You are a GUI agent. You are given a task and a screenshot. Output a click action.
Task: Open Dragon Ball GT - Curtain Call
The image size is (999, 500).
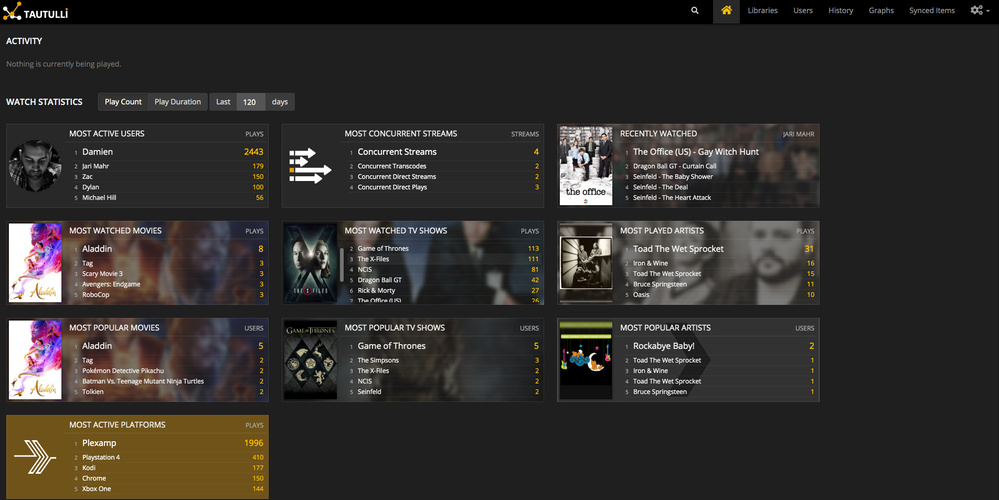click(x=675, y=166)
